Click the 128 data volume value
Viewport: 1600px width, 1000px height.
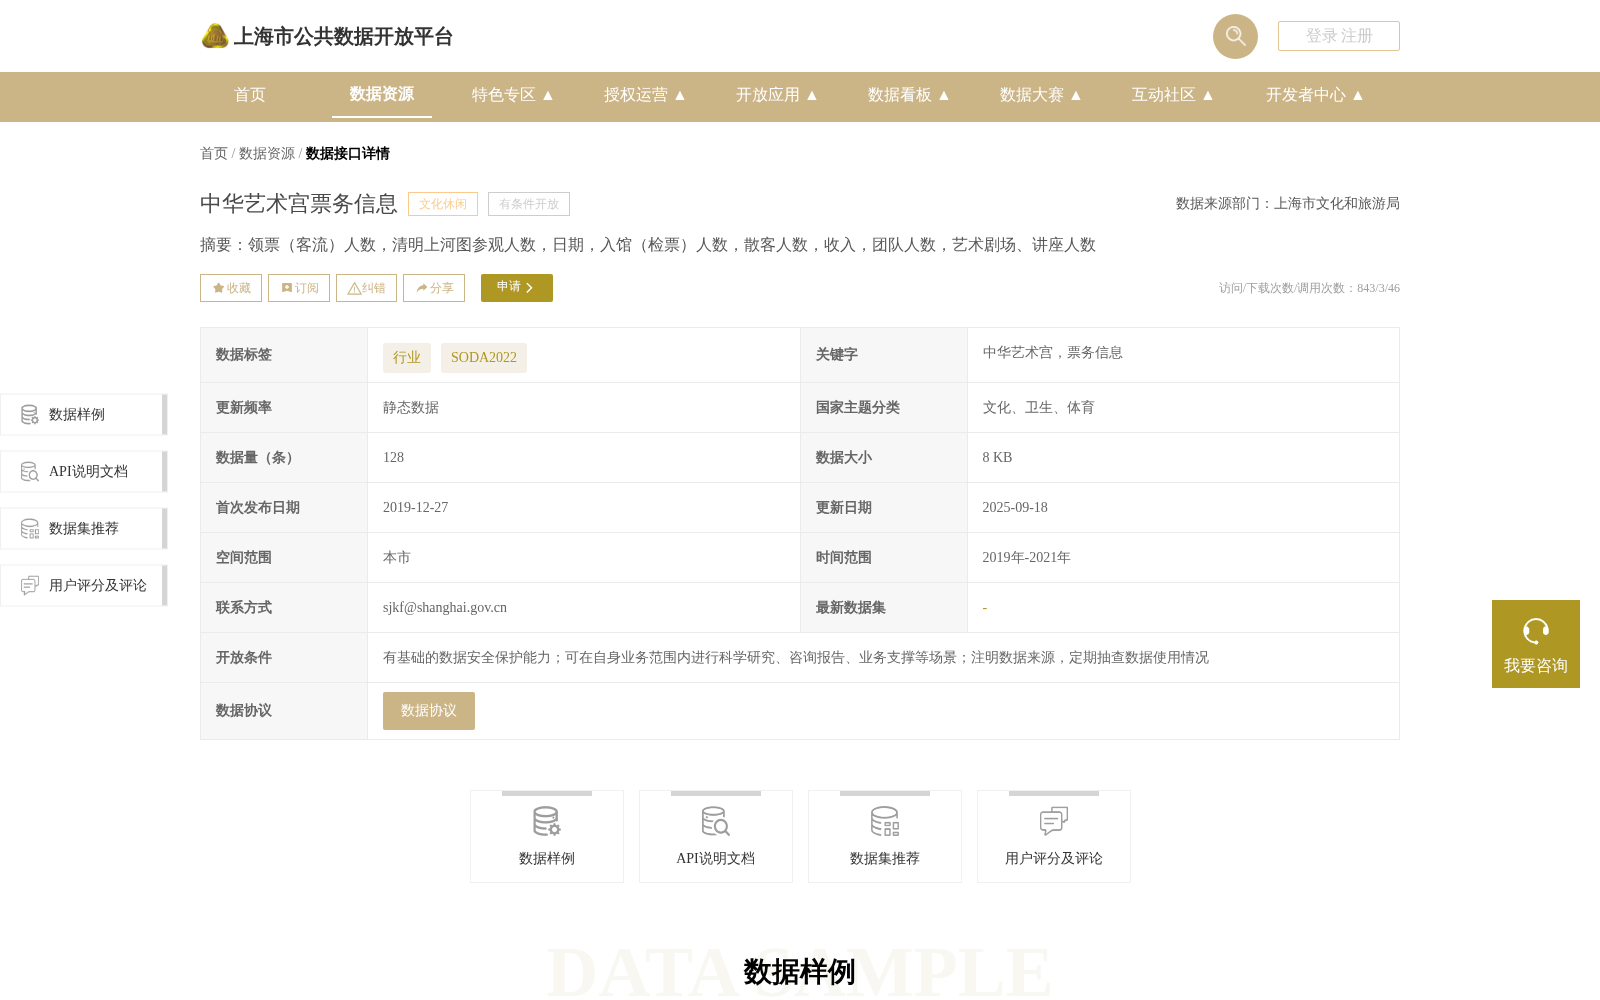pos(394,458)
